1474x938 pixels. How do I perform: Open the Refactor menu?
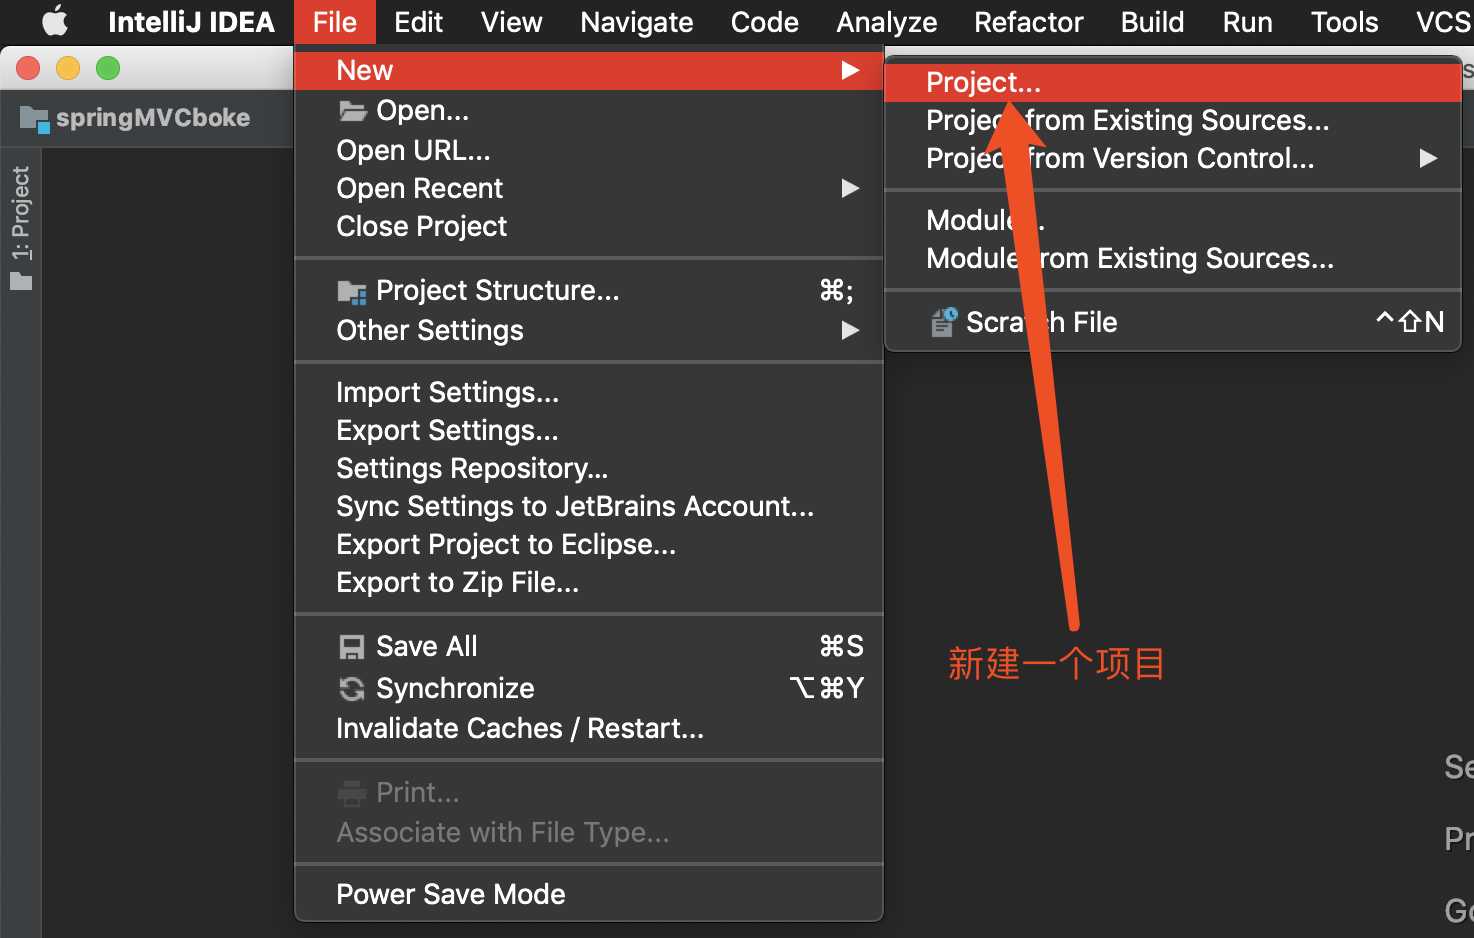coord(1028,22)
